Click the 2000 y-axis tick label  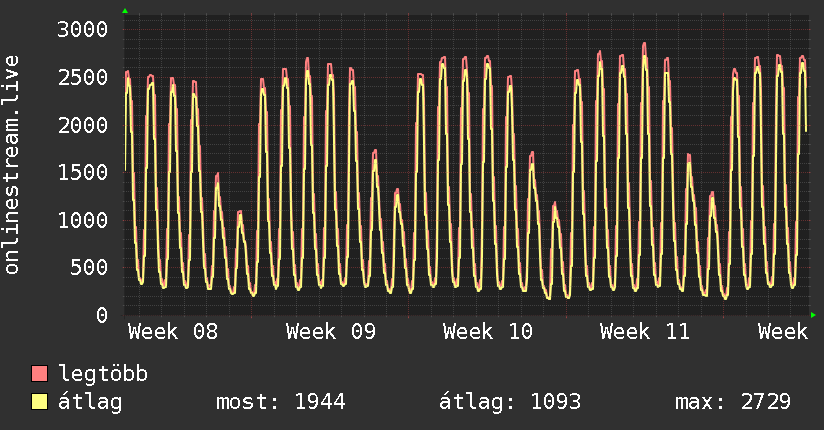pos(82,125)
